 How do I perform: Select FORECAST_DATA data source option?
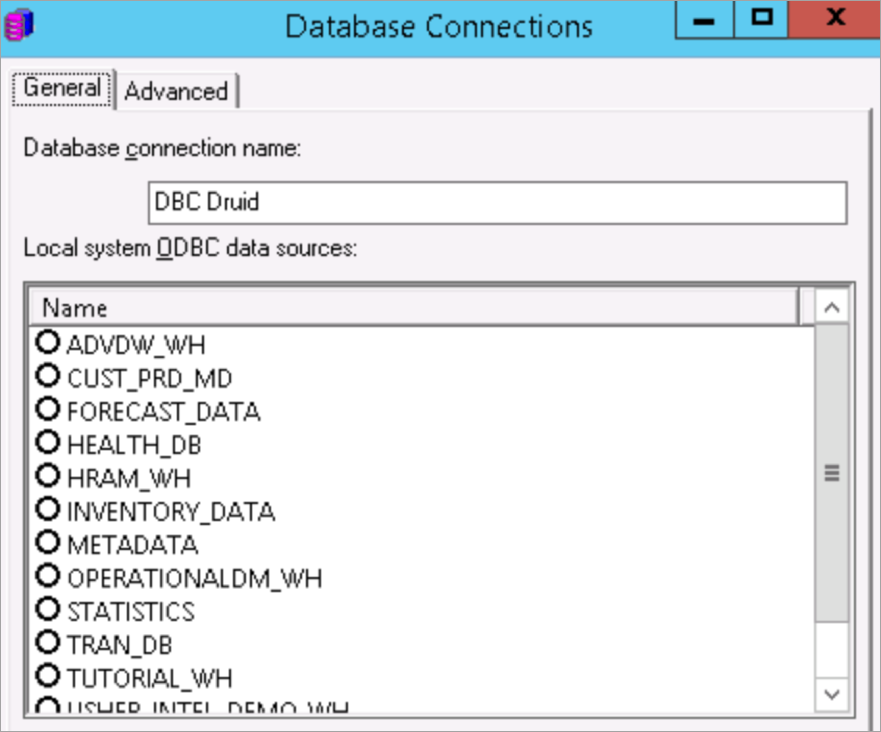click(48, 410)
